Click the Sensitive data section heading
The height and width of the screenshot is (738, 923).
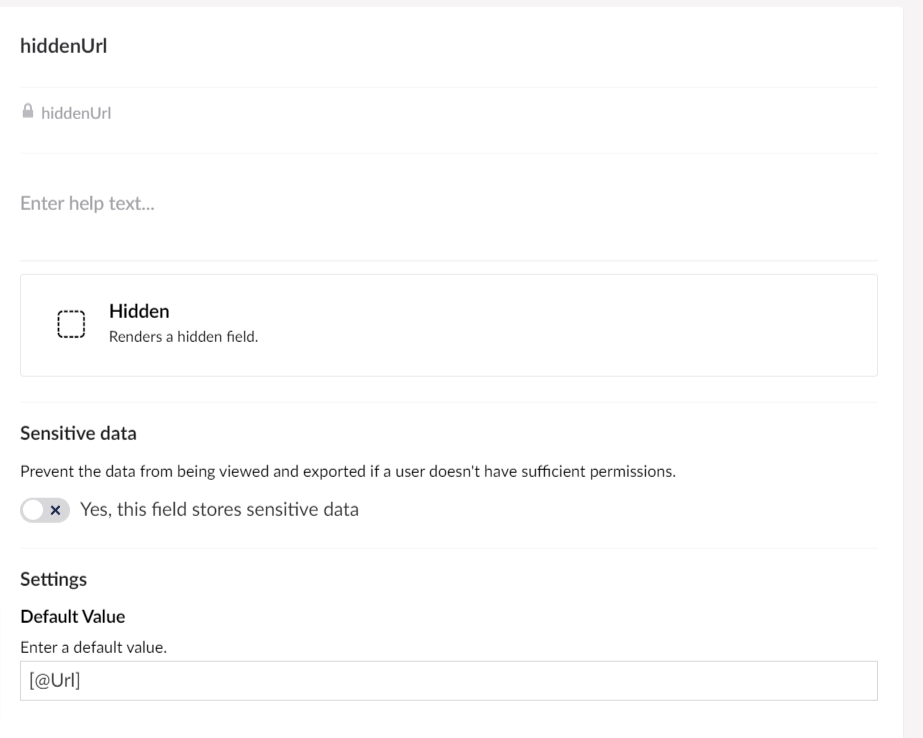point(78,433)
